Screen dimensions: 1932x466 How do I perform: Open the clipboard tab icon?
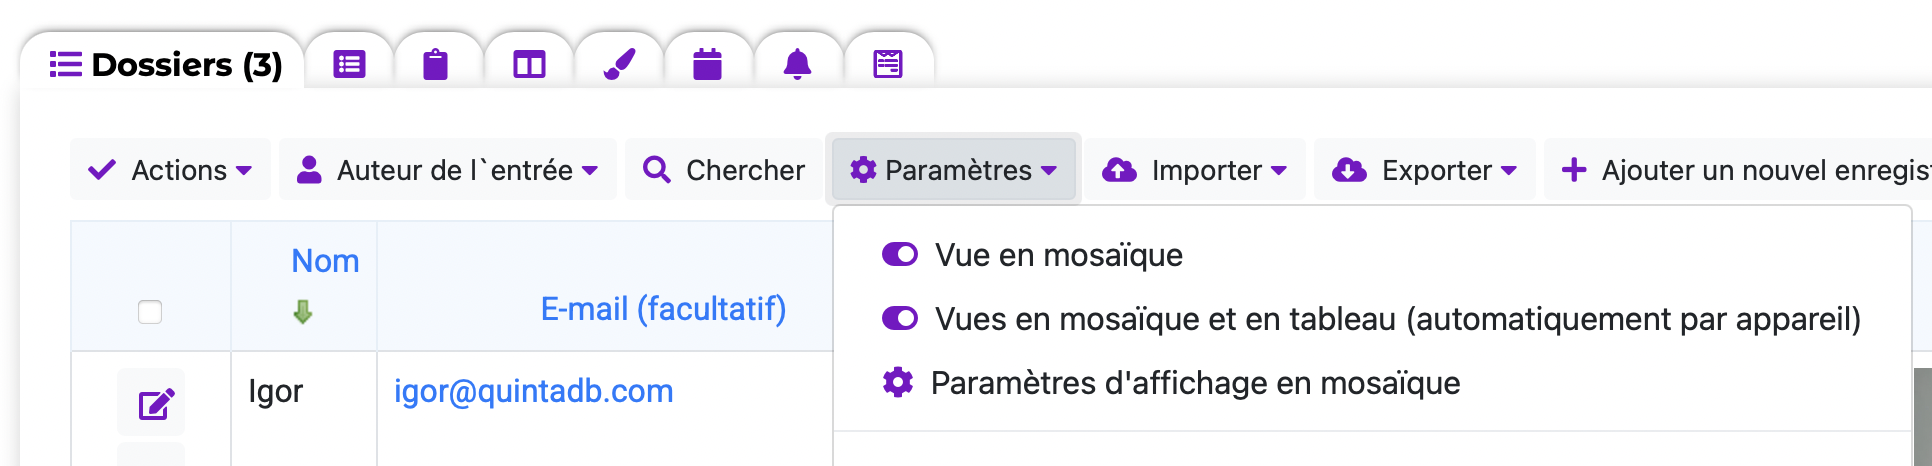[435, 65]
